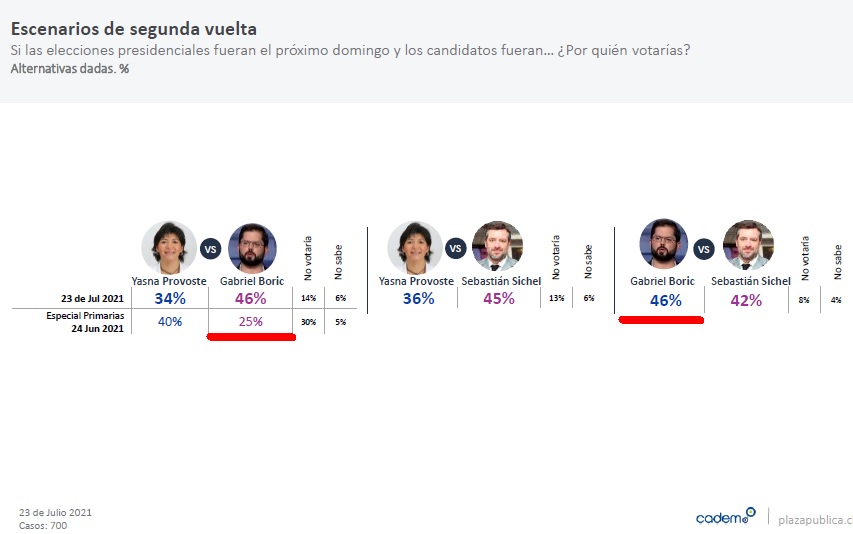This screenshot has width=853, height=534.
Task: Click the "Casos: 700" footnote
Action: pos(43,525)
